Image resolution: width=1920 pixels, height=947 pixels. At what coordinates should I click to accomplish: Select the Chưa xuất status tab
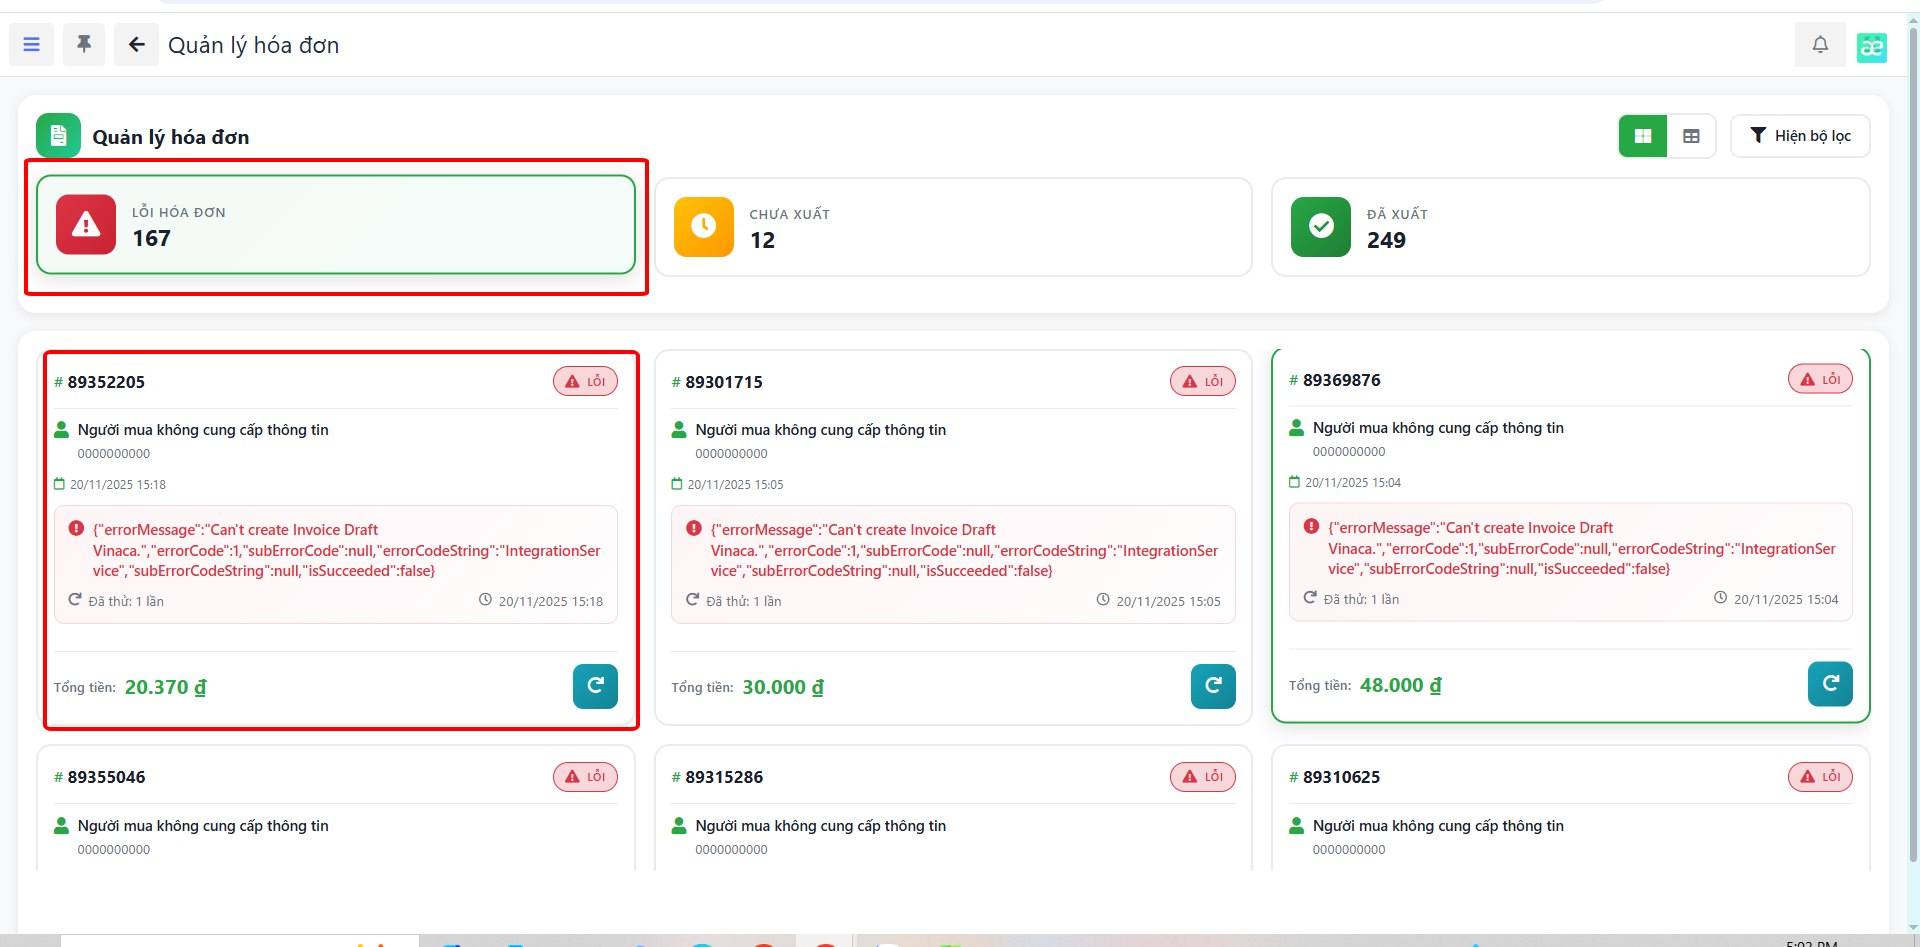(953, 227)
